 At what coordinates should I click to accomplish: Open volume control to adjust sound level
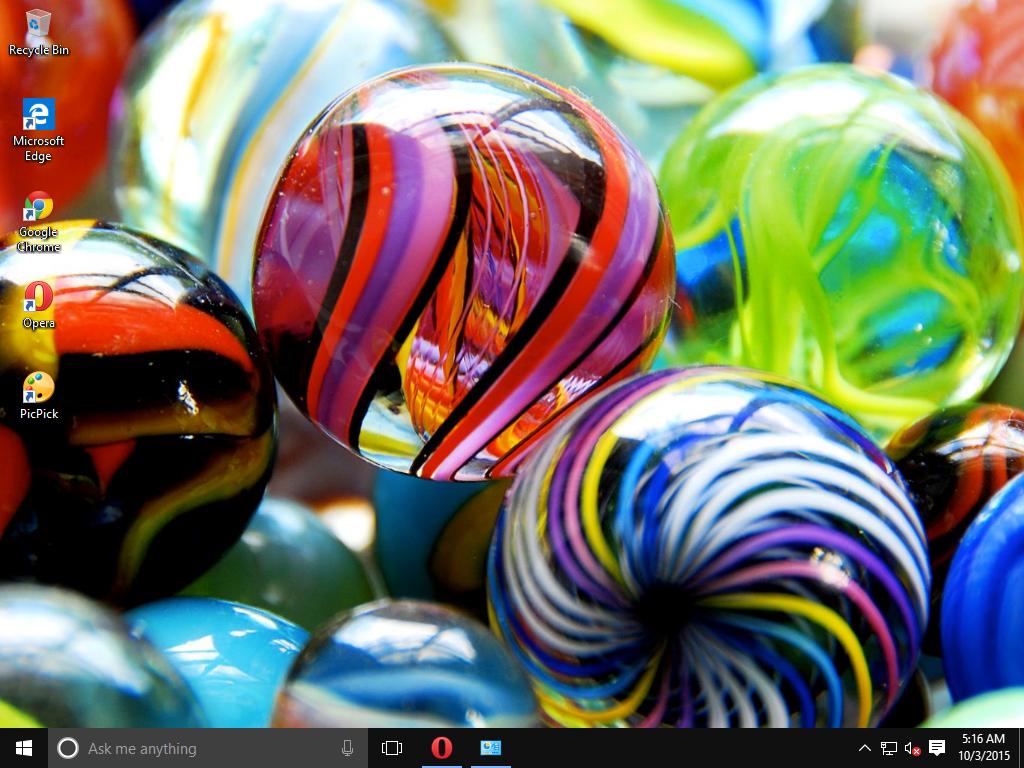pyautogui.click(x=911, y=748)
